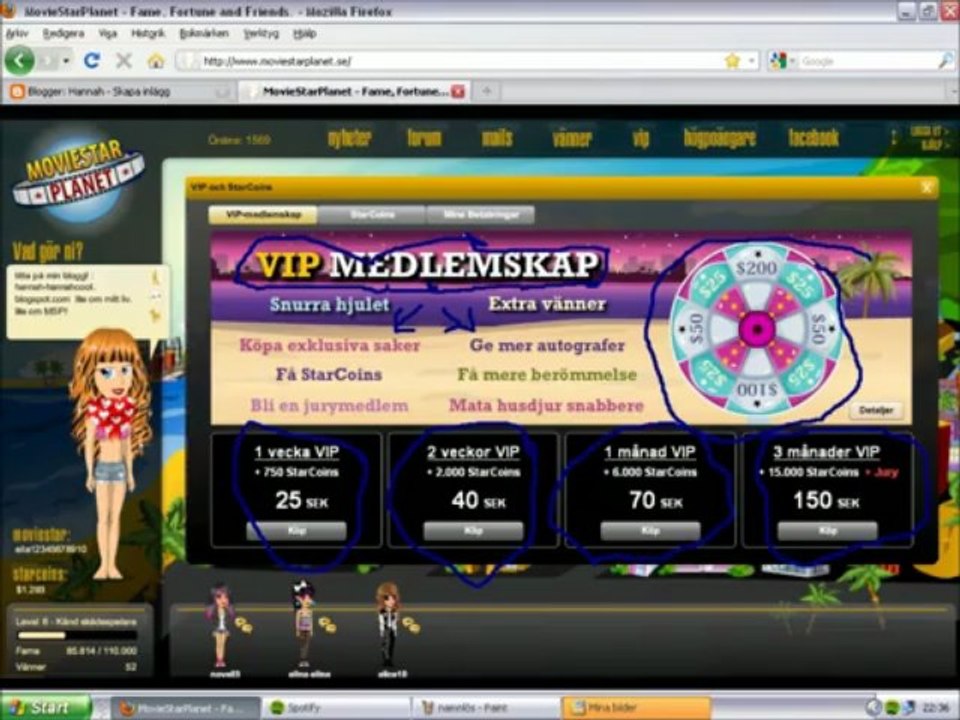This screenshot has height=720, width=960.
Task: Go to the Firefox home page icon
Action: (156, 60)
